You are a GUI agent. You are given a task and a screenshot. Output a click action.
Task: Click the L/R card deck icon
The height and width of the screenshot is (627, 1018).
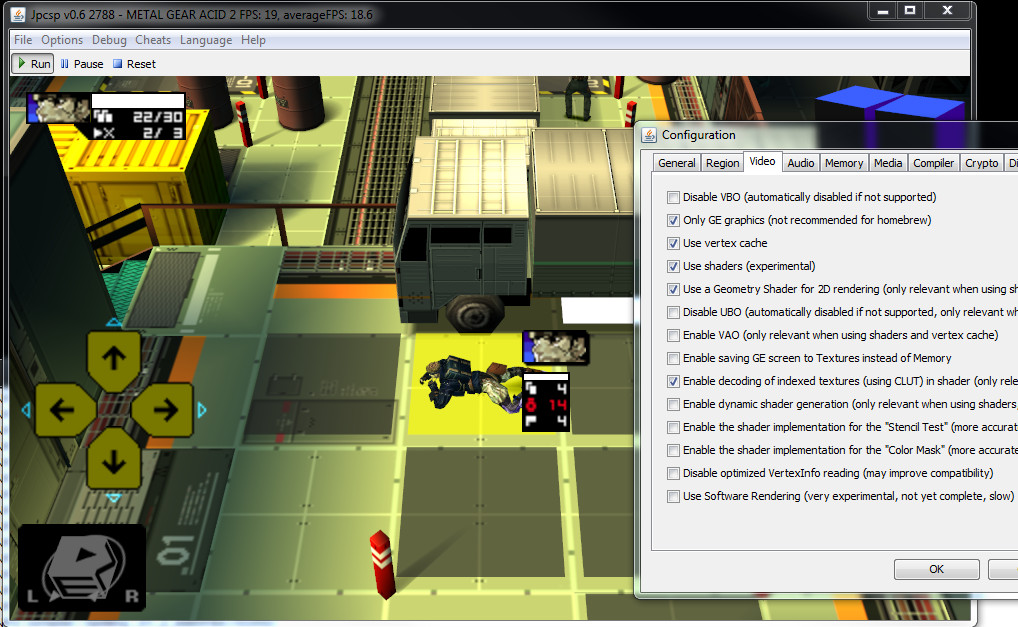click(82, 568)
